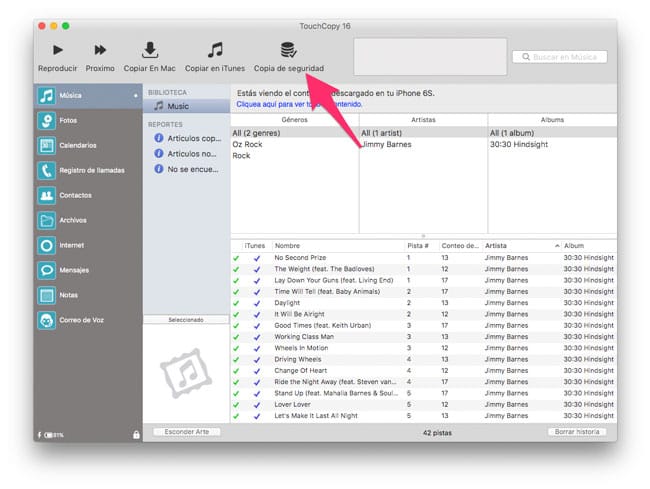Toggle iTunes checkmark for Daylight track
The width and height of the screenshot is (650, 489).
257,302
